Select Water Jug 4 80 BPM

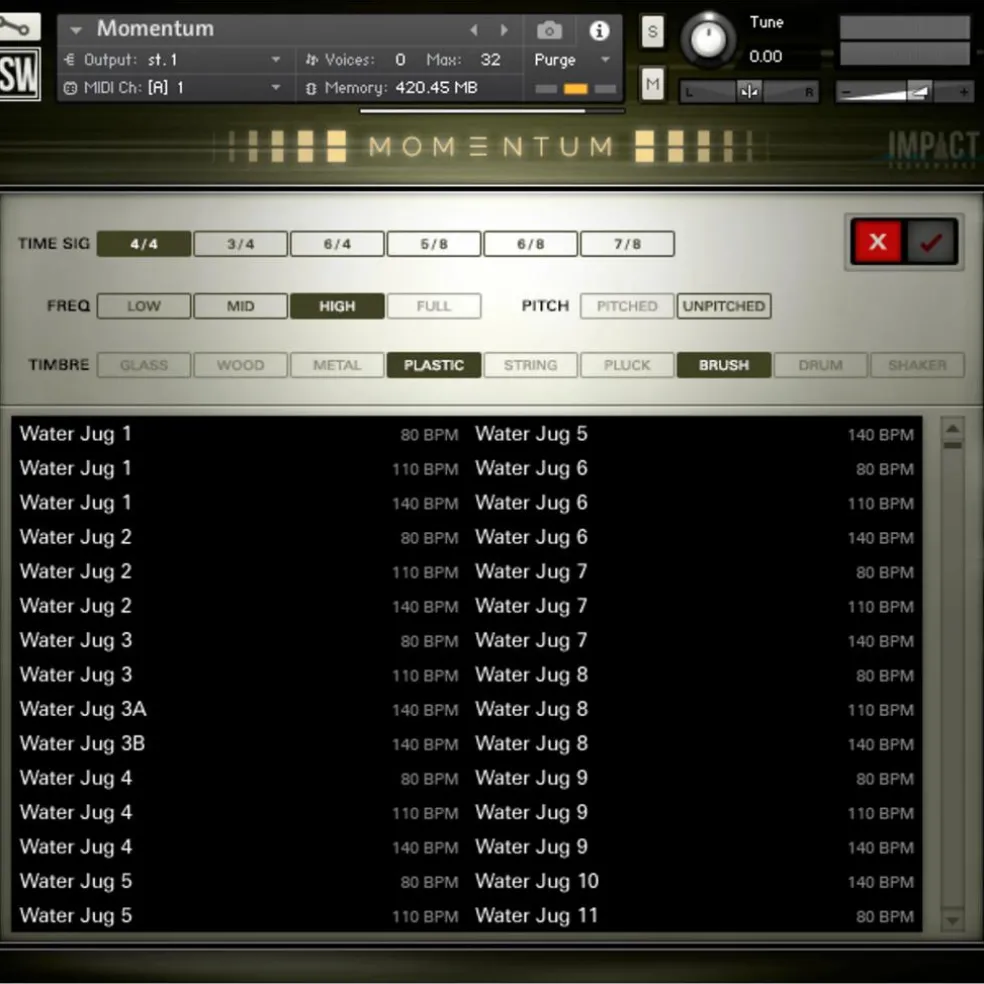[238, 778]
